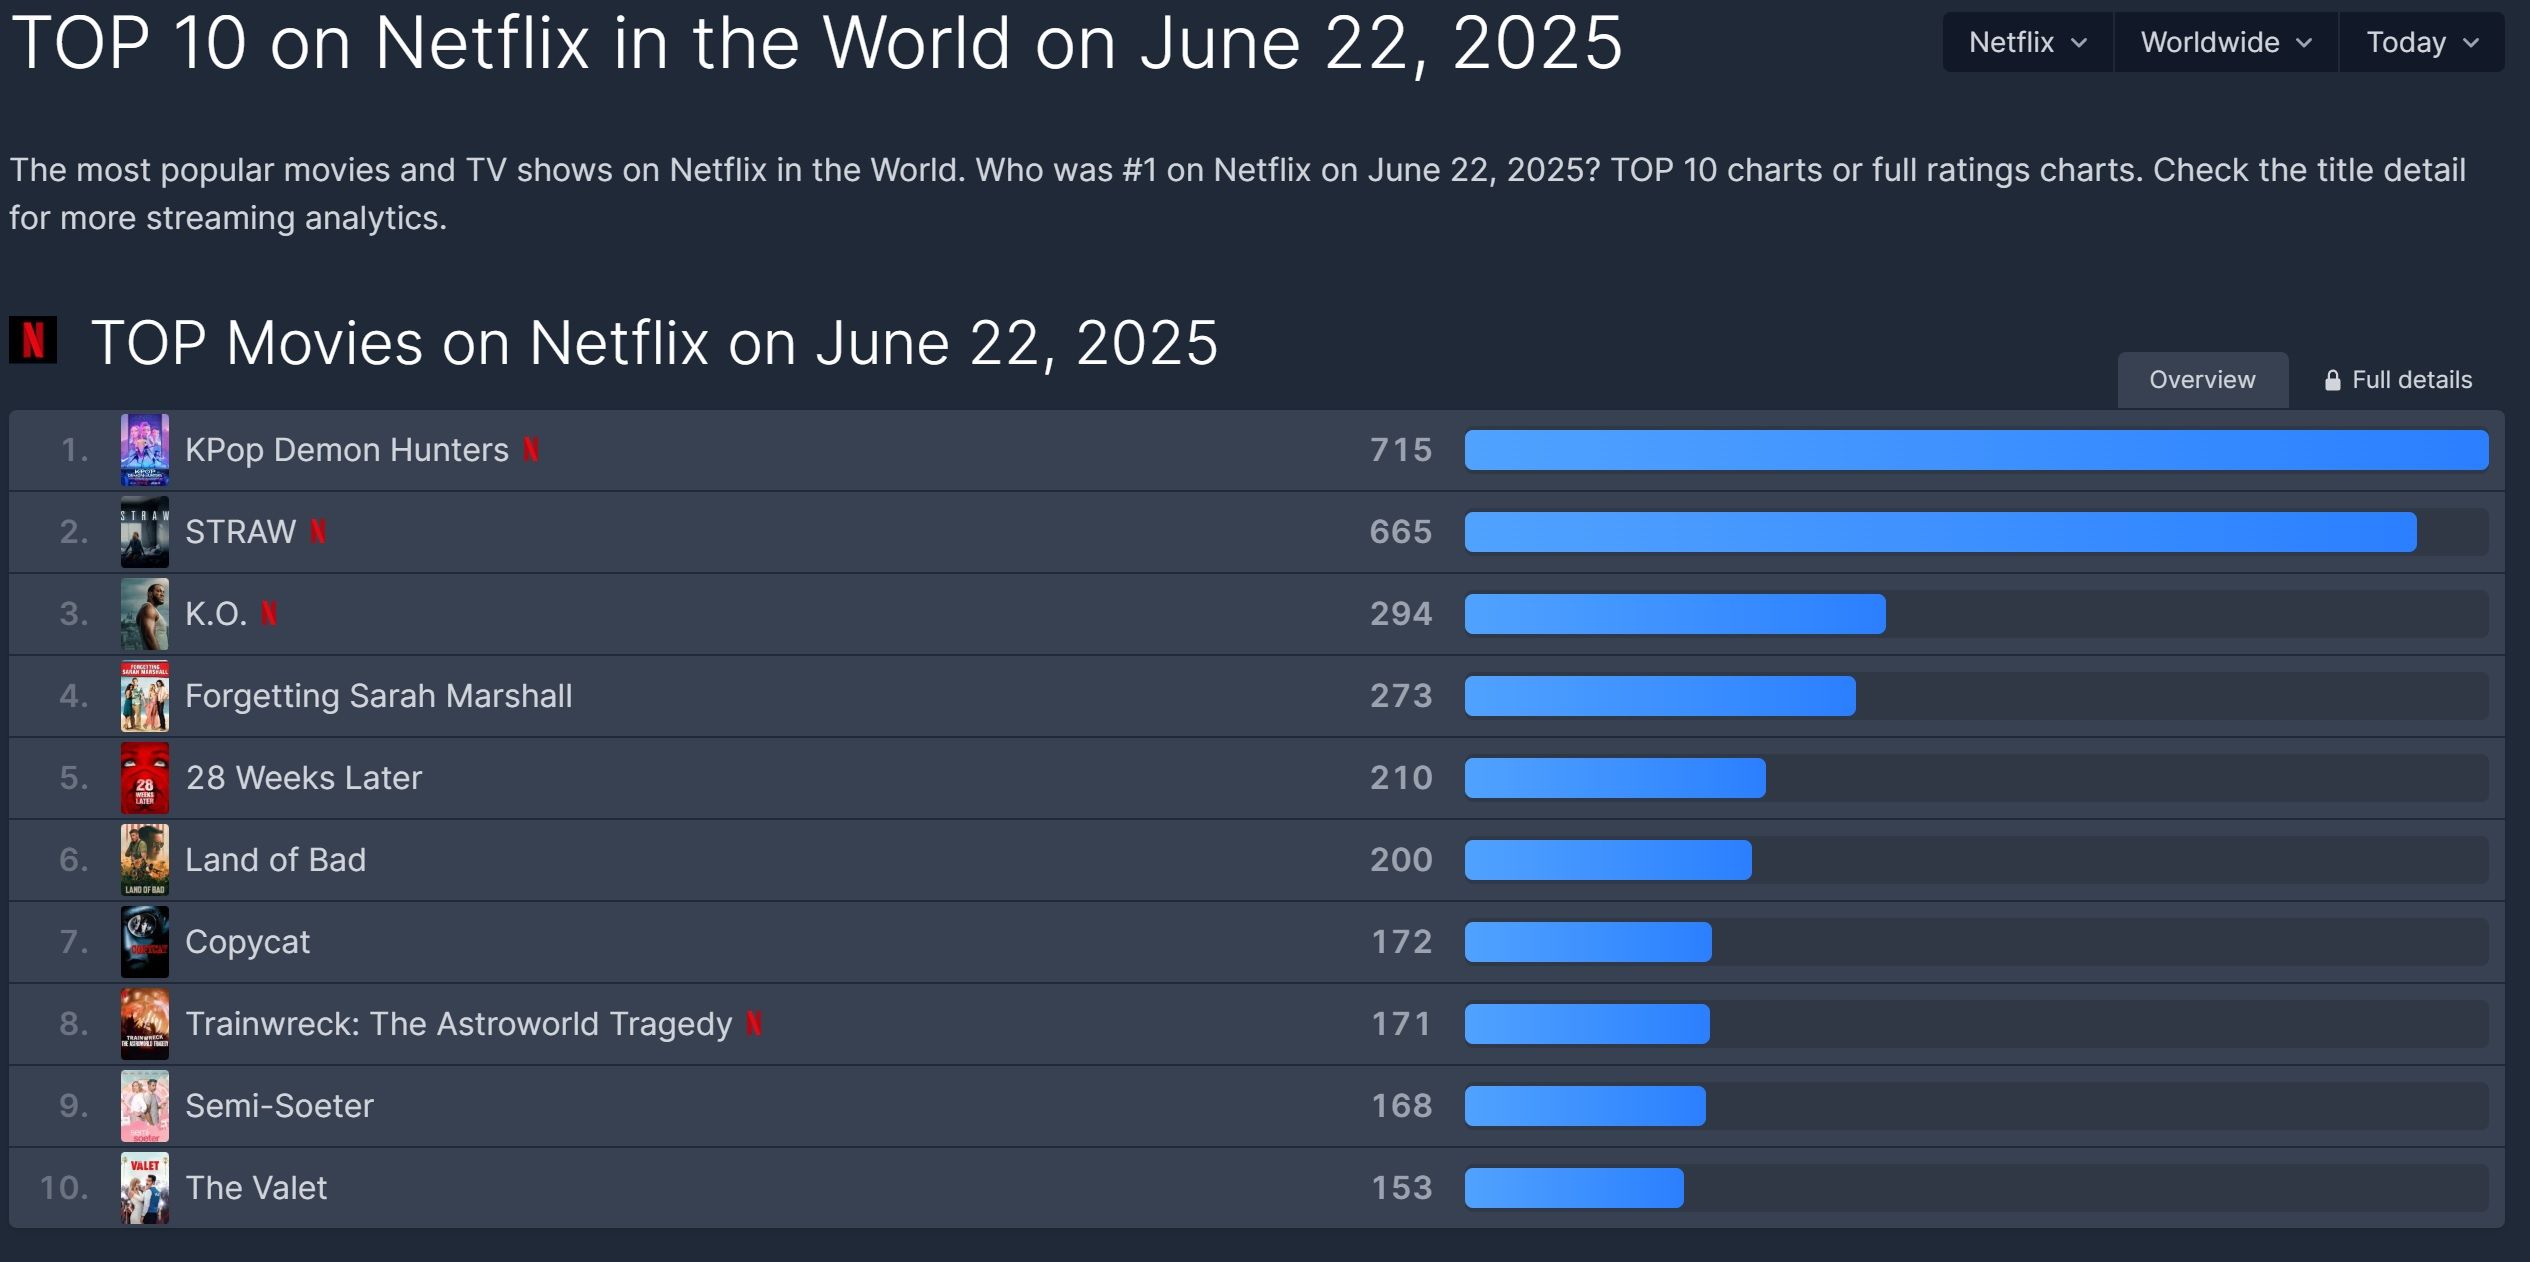Click the K.O. points bar
This screenshot has width=2530, height=1262.
1675,614
